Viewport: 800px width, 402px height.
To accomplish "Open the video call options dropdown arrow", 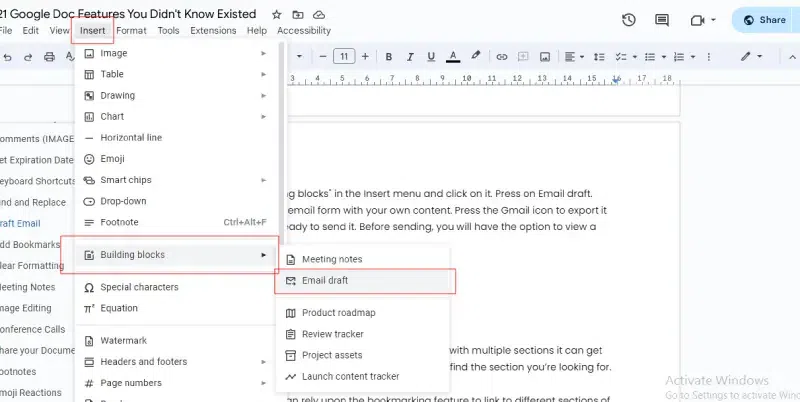I will (x=713, y=20).
